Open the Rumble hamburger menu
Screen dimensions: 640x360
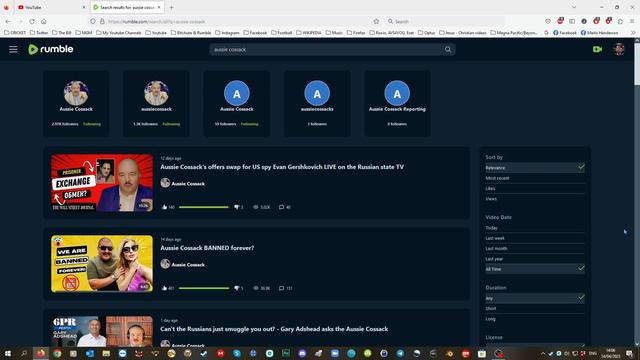[x=13, y=49]
